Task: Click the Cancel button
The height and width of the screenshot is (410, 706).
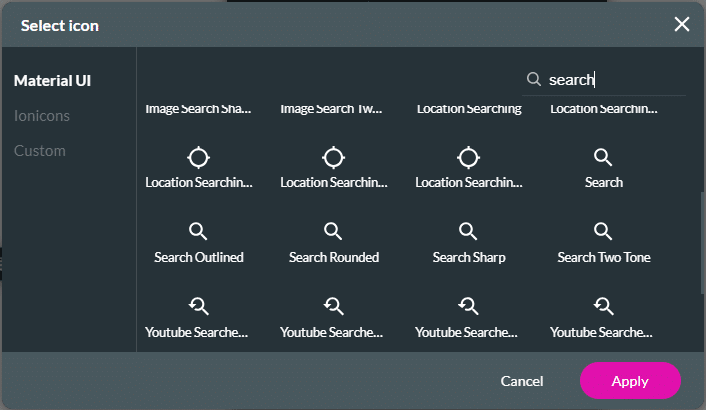Action: coord(522,381)
